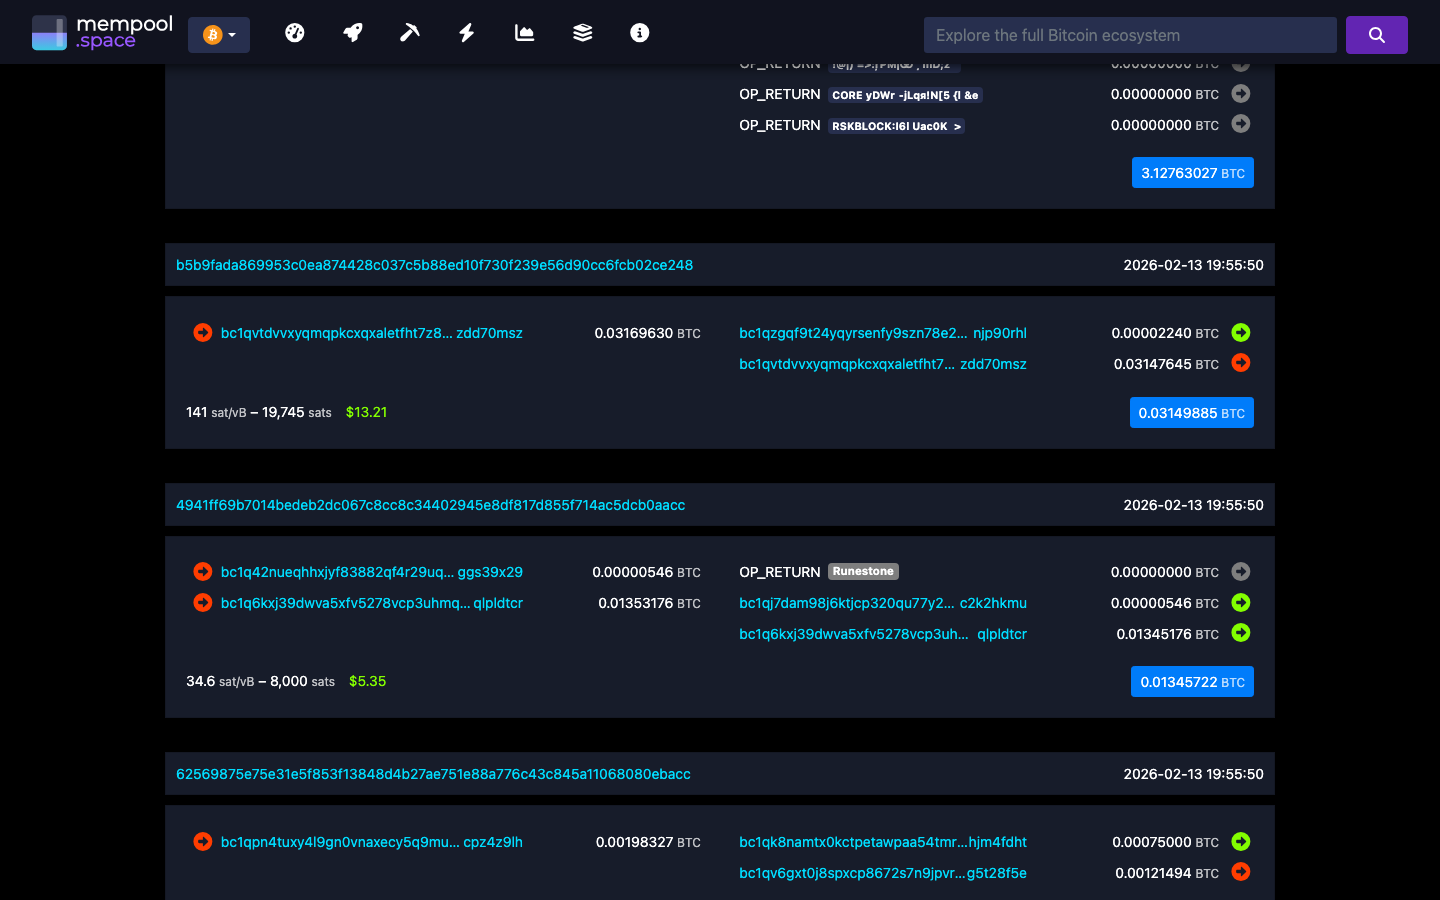1440x900 pixels.
Task: Open transaction 4941ff69b7014bedeb2dc067c8cc8c344...
Action: (x=430, y=505)
